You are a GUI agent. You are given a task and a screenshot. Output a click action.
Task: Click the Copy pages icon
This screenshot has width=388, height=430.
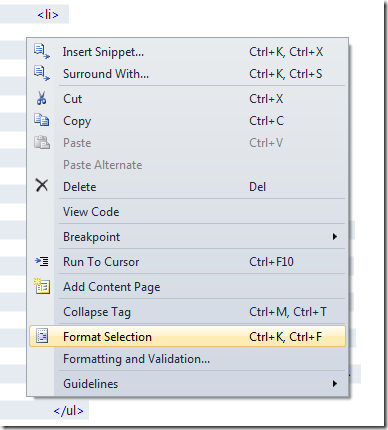click(x=42, y=120)
